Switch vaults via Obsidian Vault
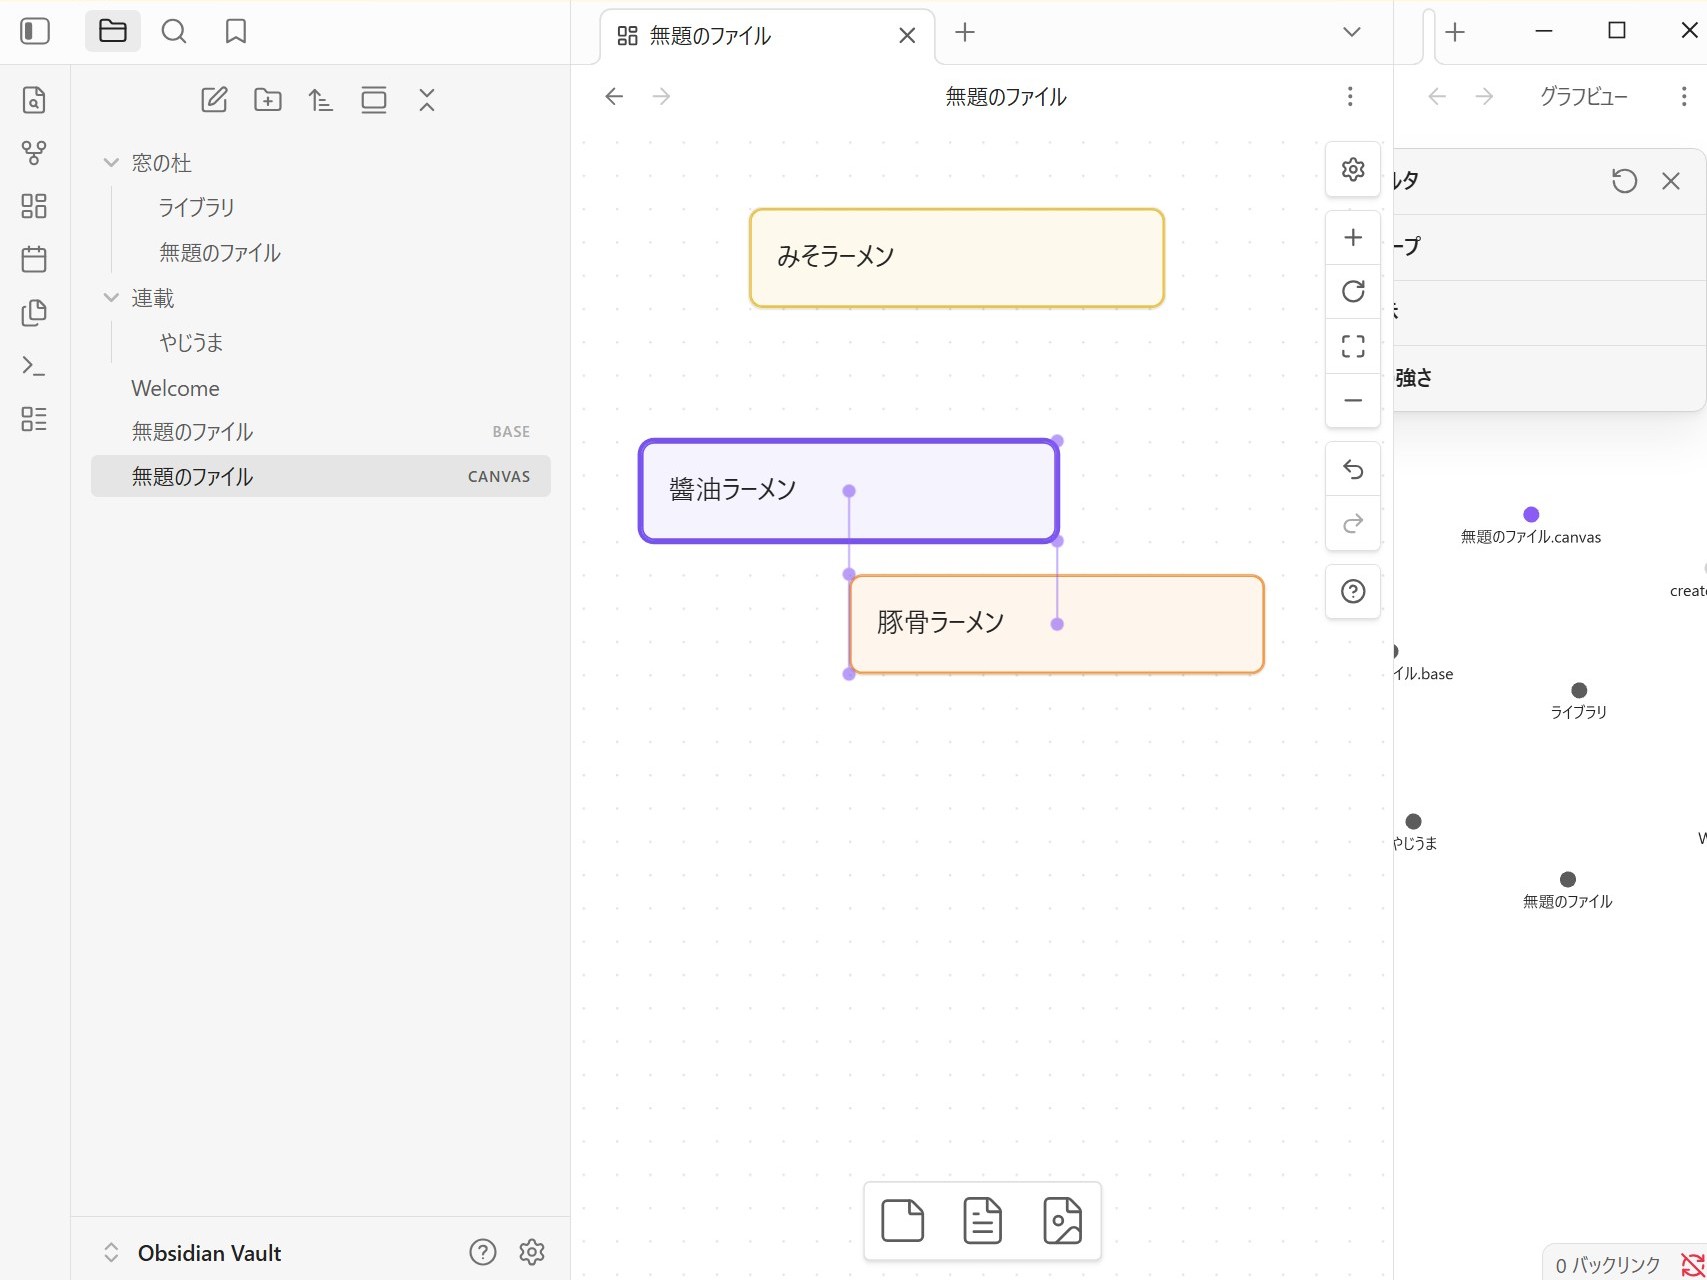1707x1280 pixels. 195,1253
